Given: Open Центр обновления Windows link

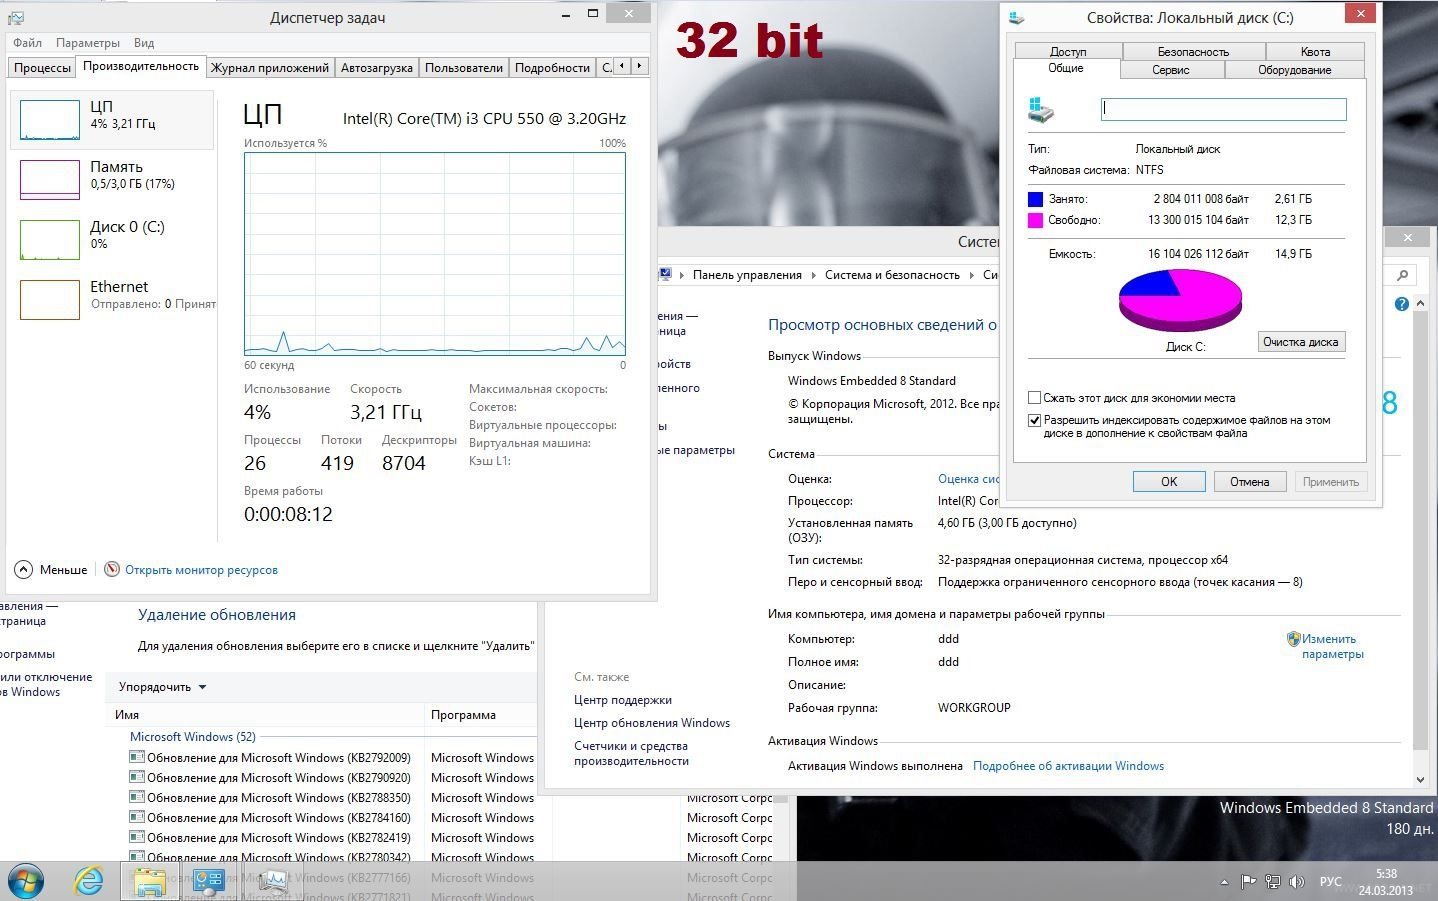Looking at the screenshot, I should (652, 723).
